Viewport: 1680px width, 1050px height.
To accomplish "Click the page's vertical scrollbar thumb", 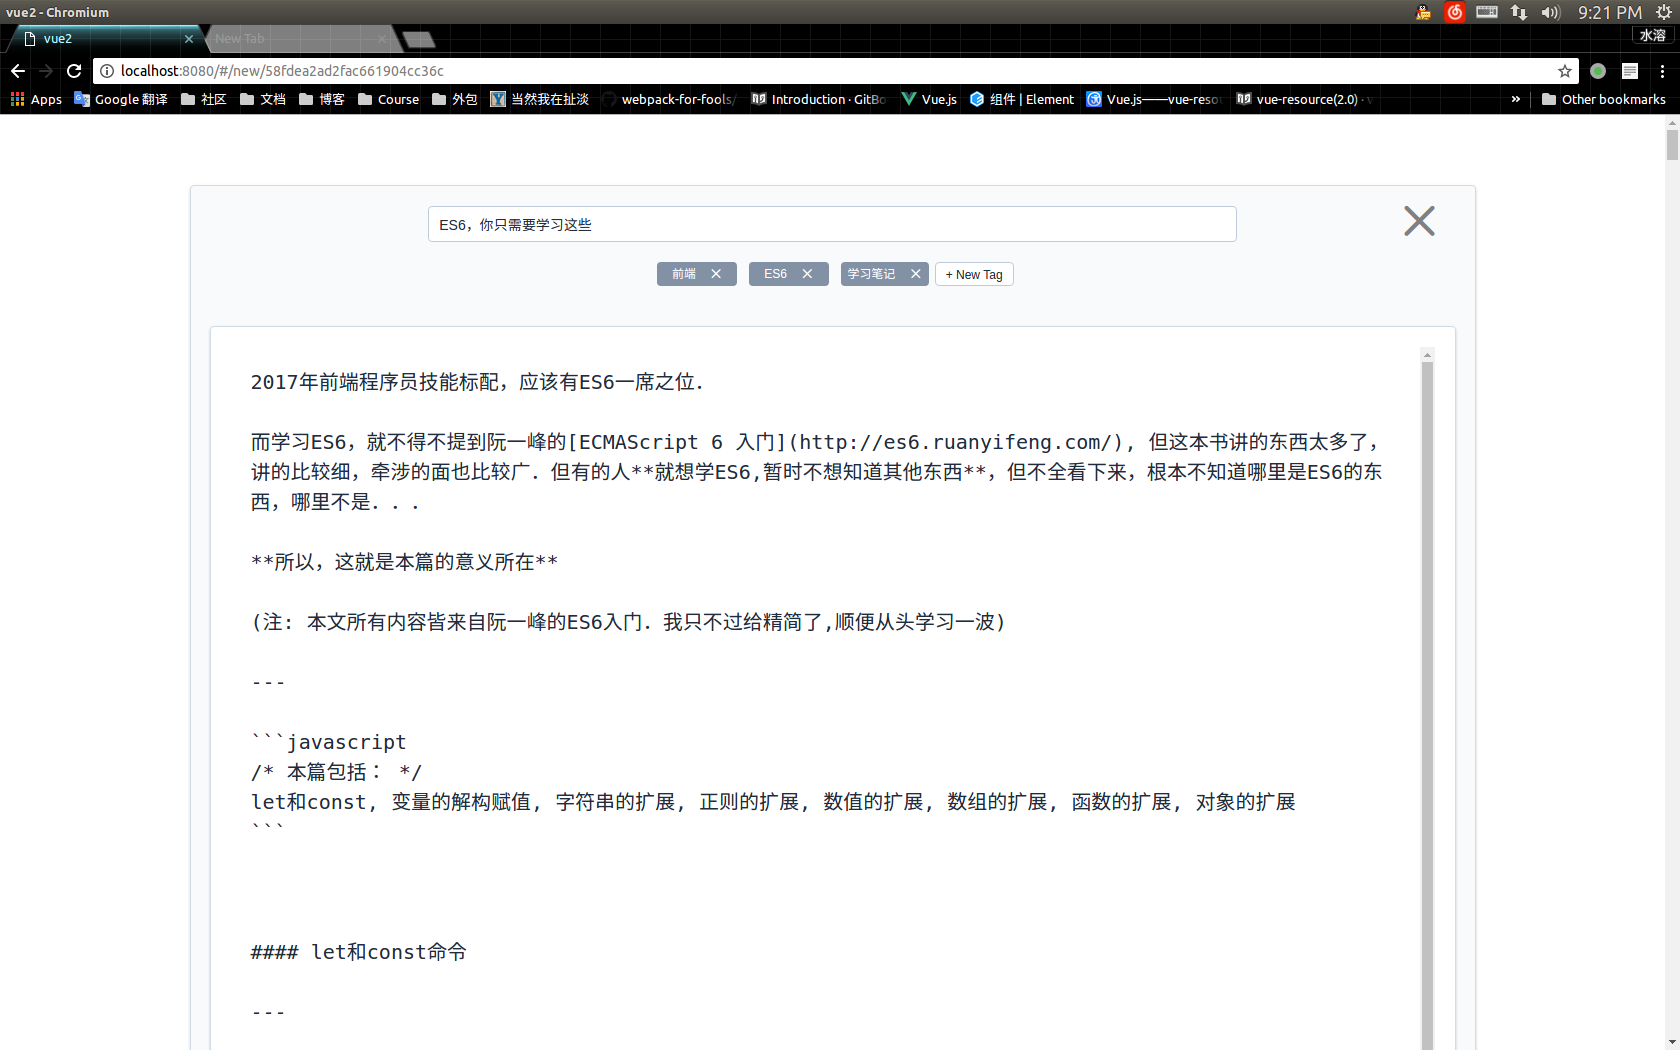I will point(1672,145).
